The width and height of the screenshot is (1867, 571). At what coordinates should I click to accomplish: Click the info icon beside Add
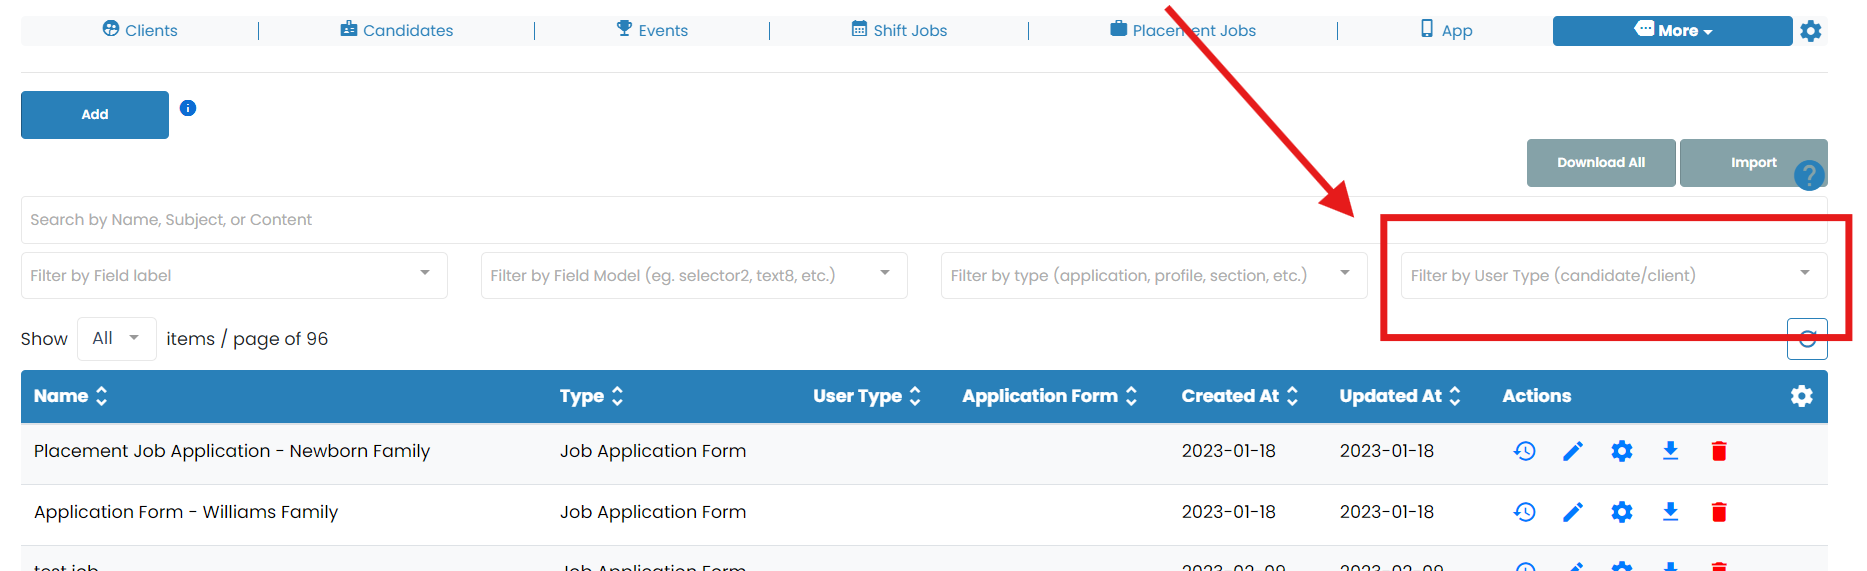pyautogui.click(x=188, y=108)
